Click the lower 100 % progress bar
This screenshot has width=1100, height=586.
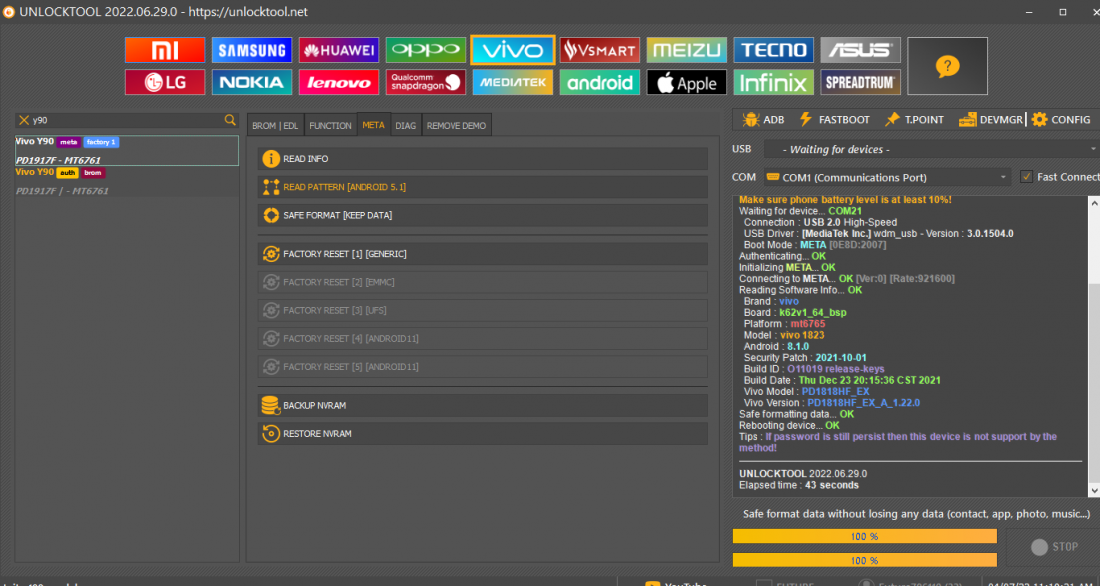(864, 560)
